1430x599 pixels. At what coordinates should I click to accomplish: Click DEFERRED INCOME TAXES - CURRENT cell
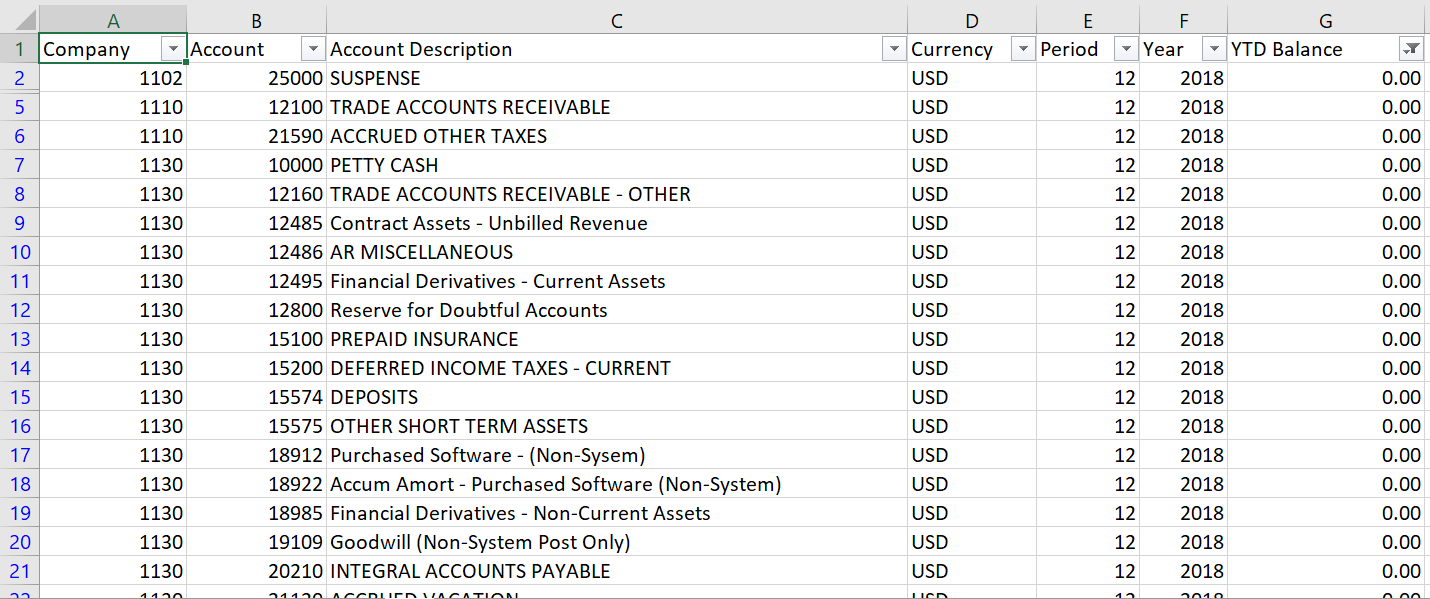pyautogui.click(x=617, y=368)
